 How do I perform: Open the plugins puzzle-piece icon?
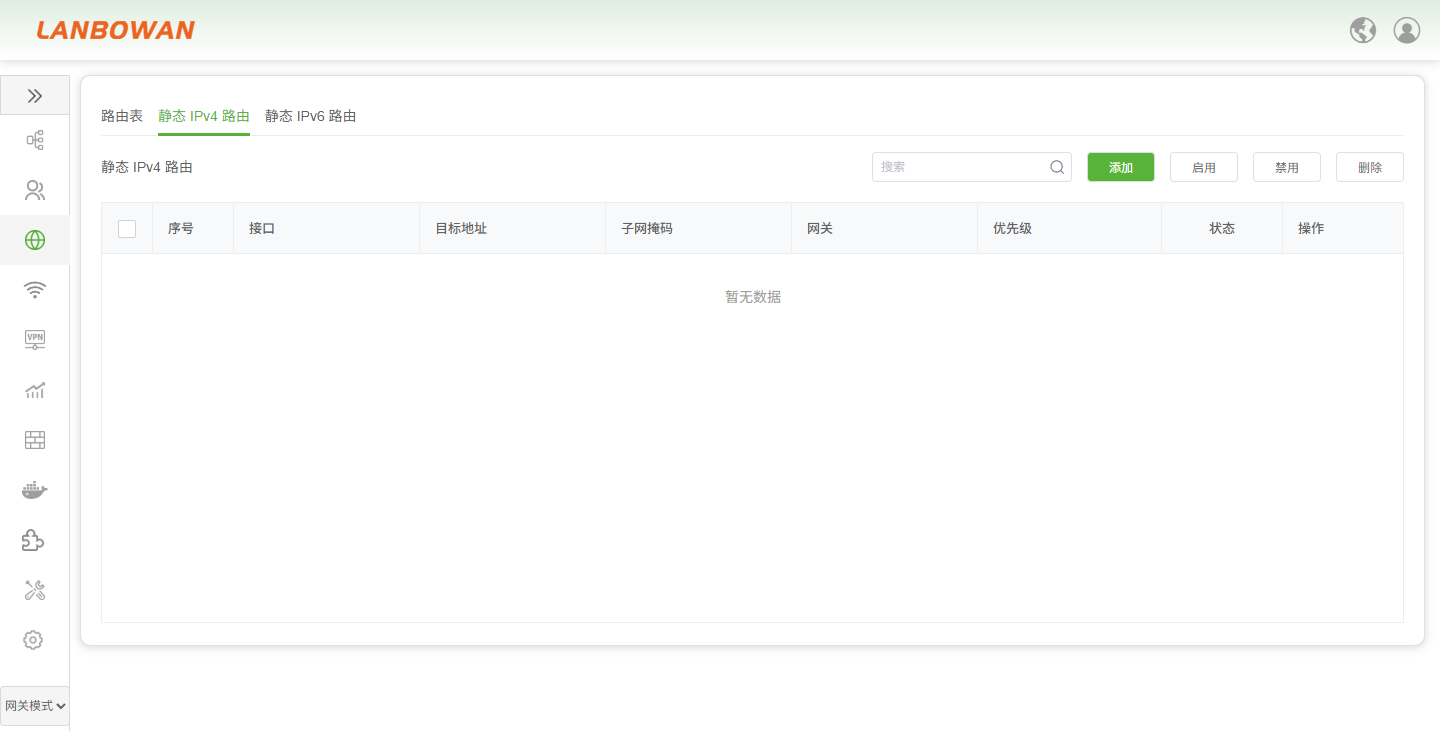click(35, 540)
